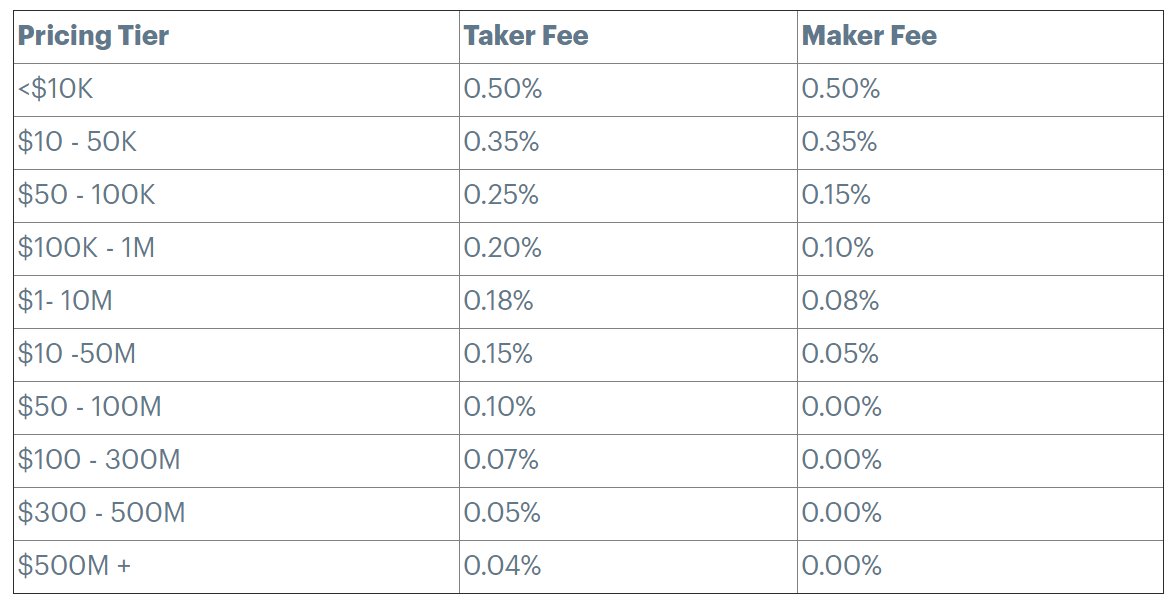The height and width of the screenshot is (602, 1170).
Task: Select the 0.18% taker fee cell
Action: 498,301
